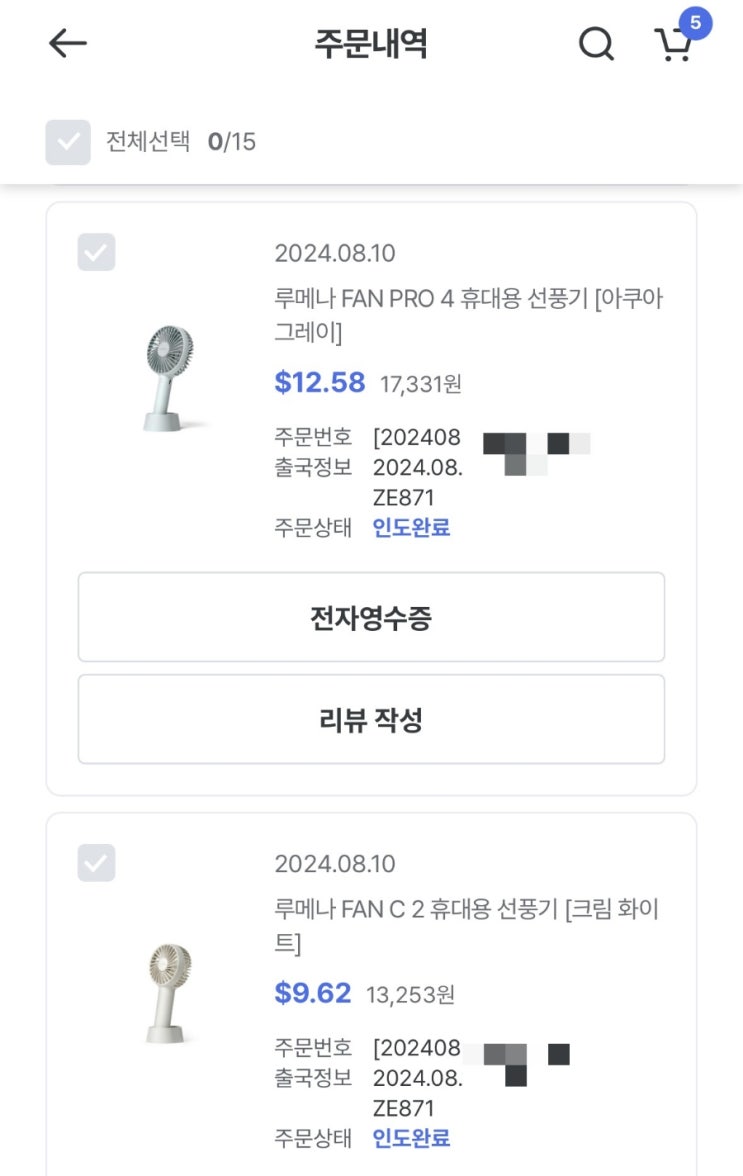743x1176 pixels.
Task: Open the shopping cart
Action: (x=674, y=45)
